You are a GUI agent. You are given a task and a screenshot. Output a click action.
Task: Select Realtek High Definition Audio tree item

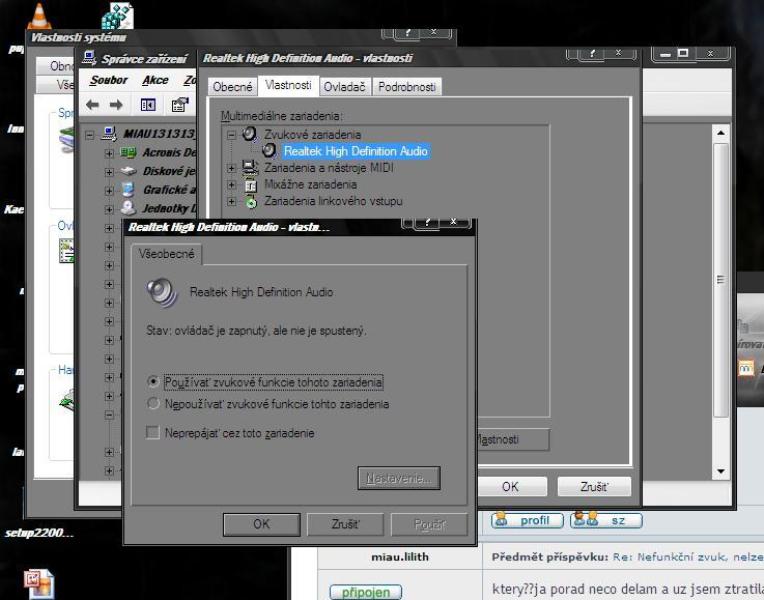[x=355, y=151]
